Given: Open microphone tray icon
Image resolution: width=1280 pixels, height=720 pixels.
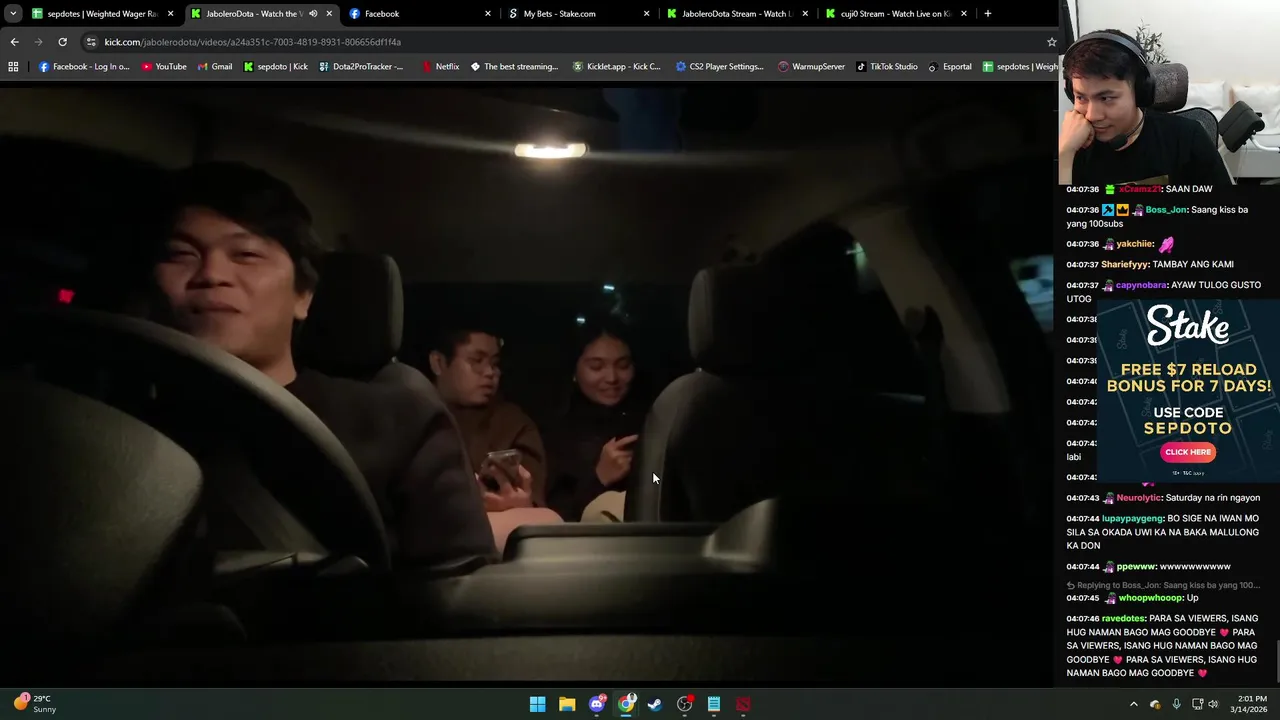Looking at the screenshot, I should (1176, 704).
